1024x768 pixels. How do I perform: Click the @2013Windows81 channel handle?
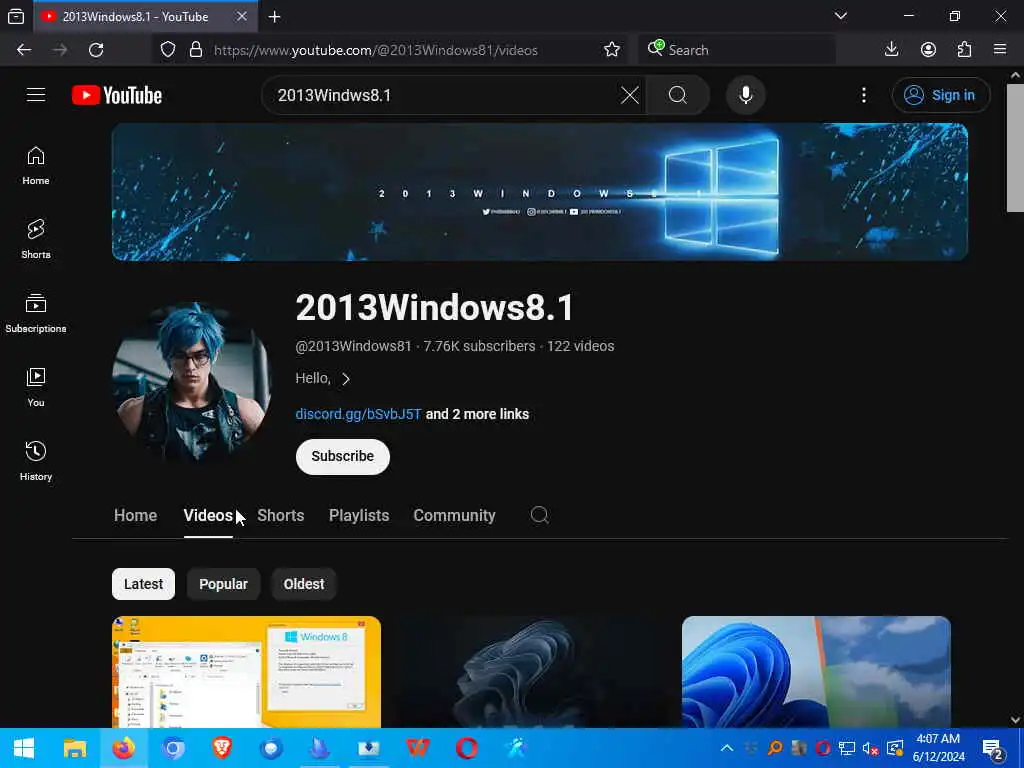[x=353, y=346]
